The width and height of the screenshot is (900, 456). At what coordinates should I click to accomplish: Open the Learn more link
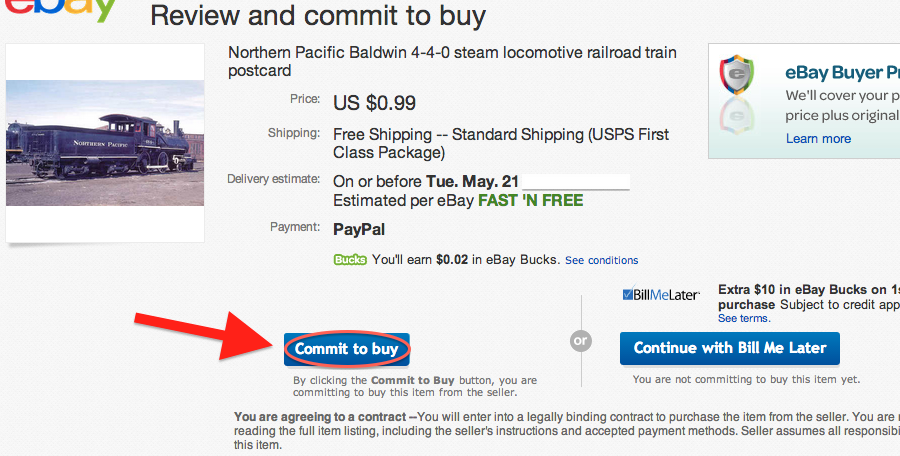818,139
